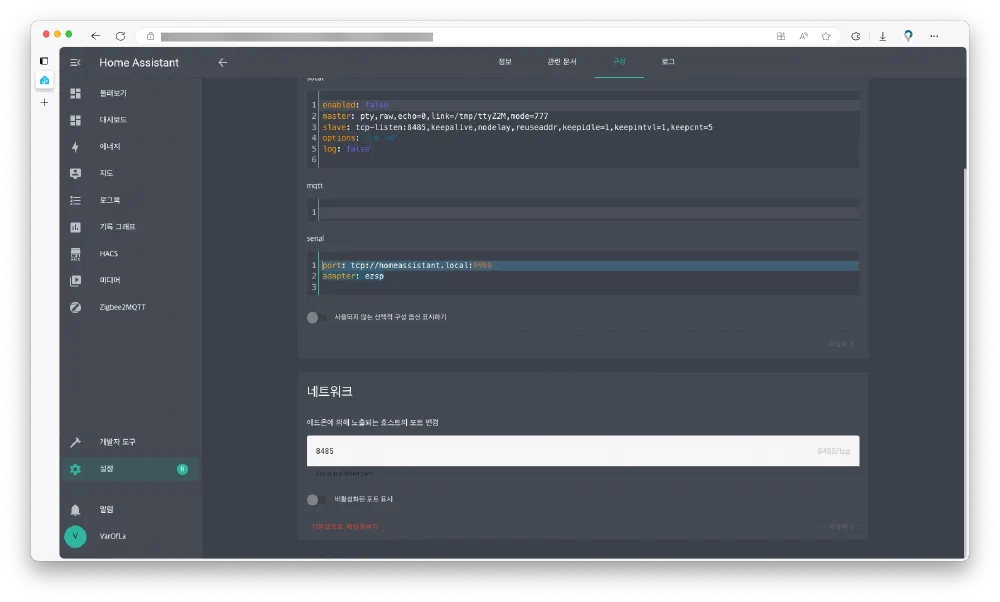Enable 사용되지 않는 선택적 구성 옵션 표시하기 toggle
Viewport: 1000px width, 602px height.
tap(317, 317)
